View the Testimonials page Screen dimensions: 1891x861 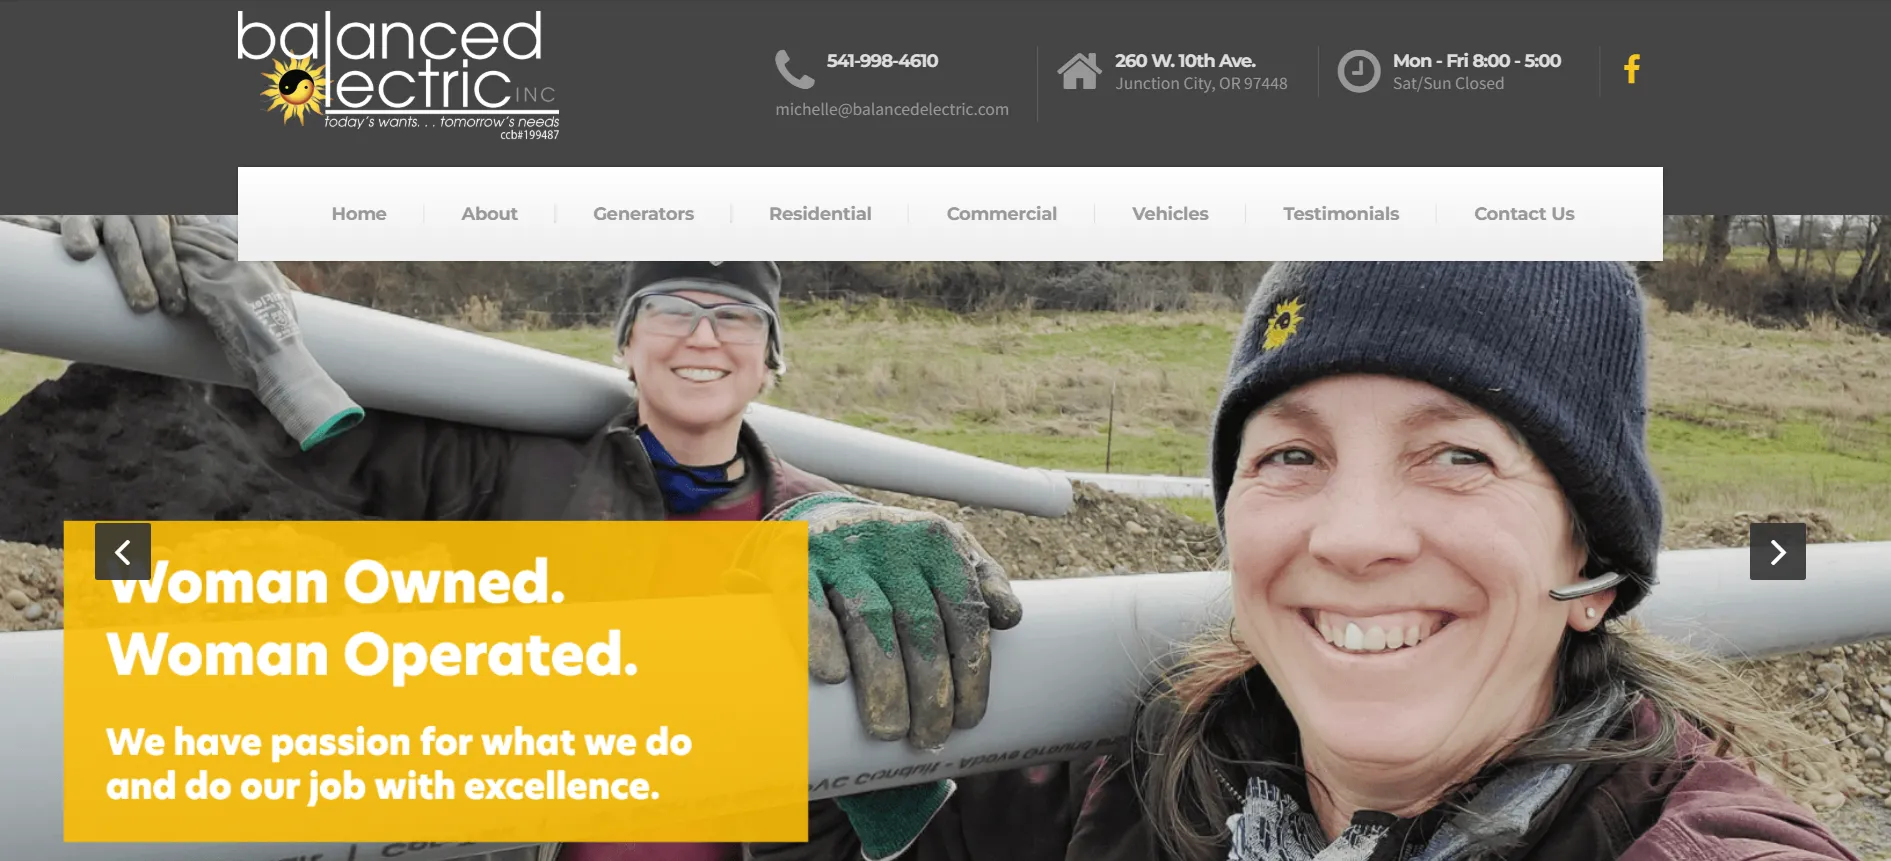click(x=1341, y=213)
